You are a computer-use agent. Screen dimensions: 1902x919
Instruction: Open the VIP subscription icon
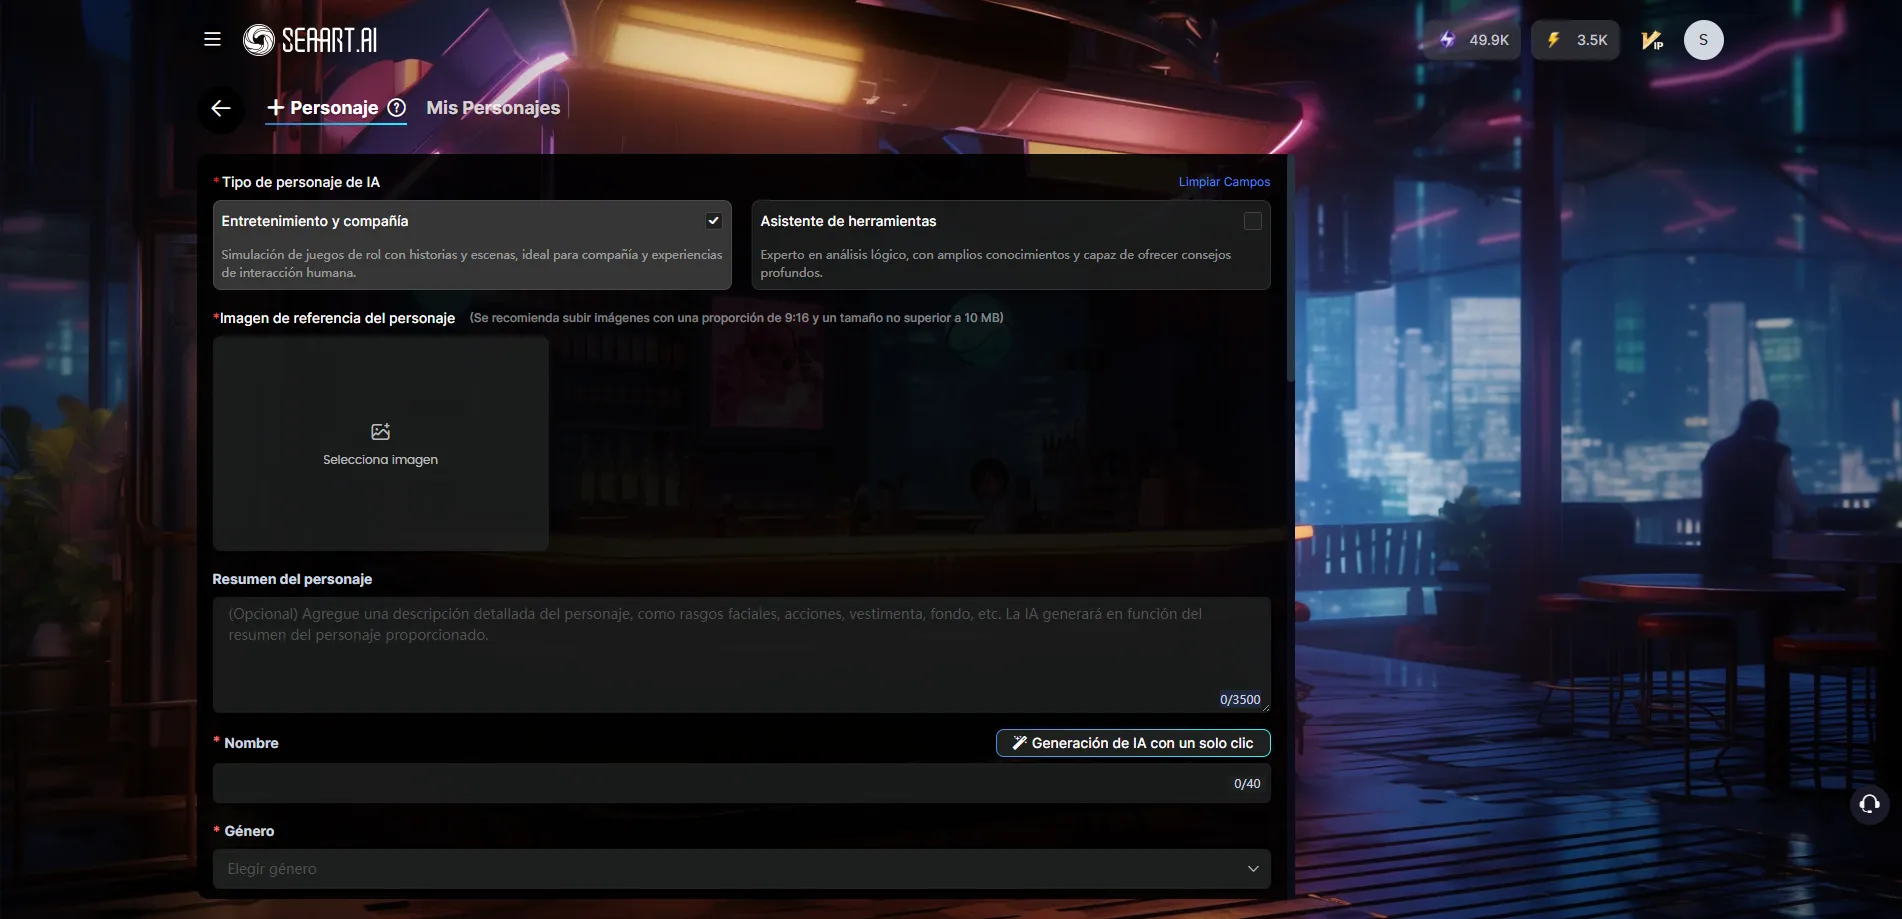tap(1652, 40)
